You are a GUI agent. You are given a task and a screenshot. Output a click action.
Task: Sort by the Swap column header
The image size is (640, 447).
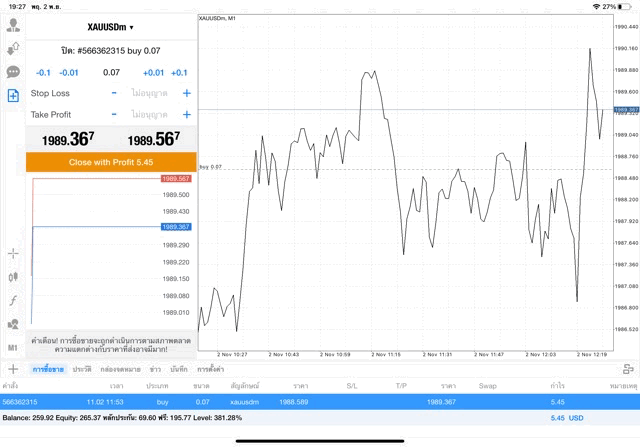click(x=488, y=386)
